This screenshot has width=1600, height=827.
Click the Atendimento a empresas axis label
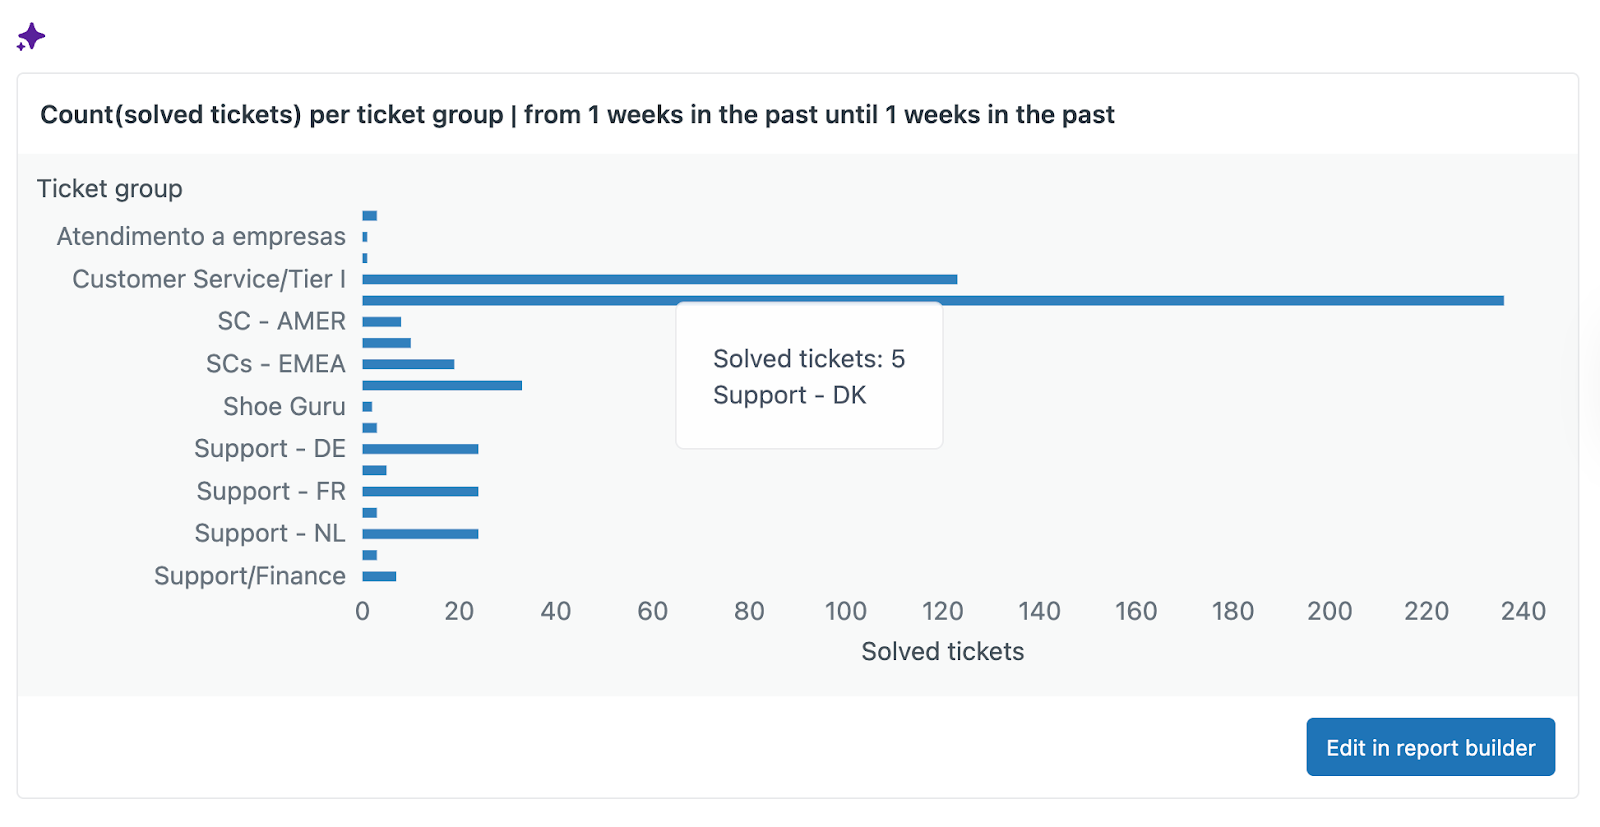click(201, 237)
